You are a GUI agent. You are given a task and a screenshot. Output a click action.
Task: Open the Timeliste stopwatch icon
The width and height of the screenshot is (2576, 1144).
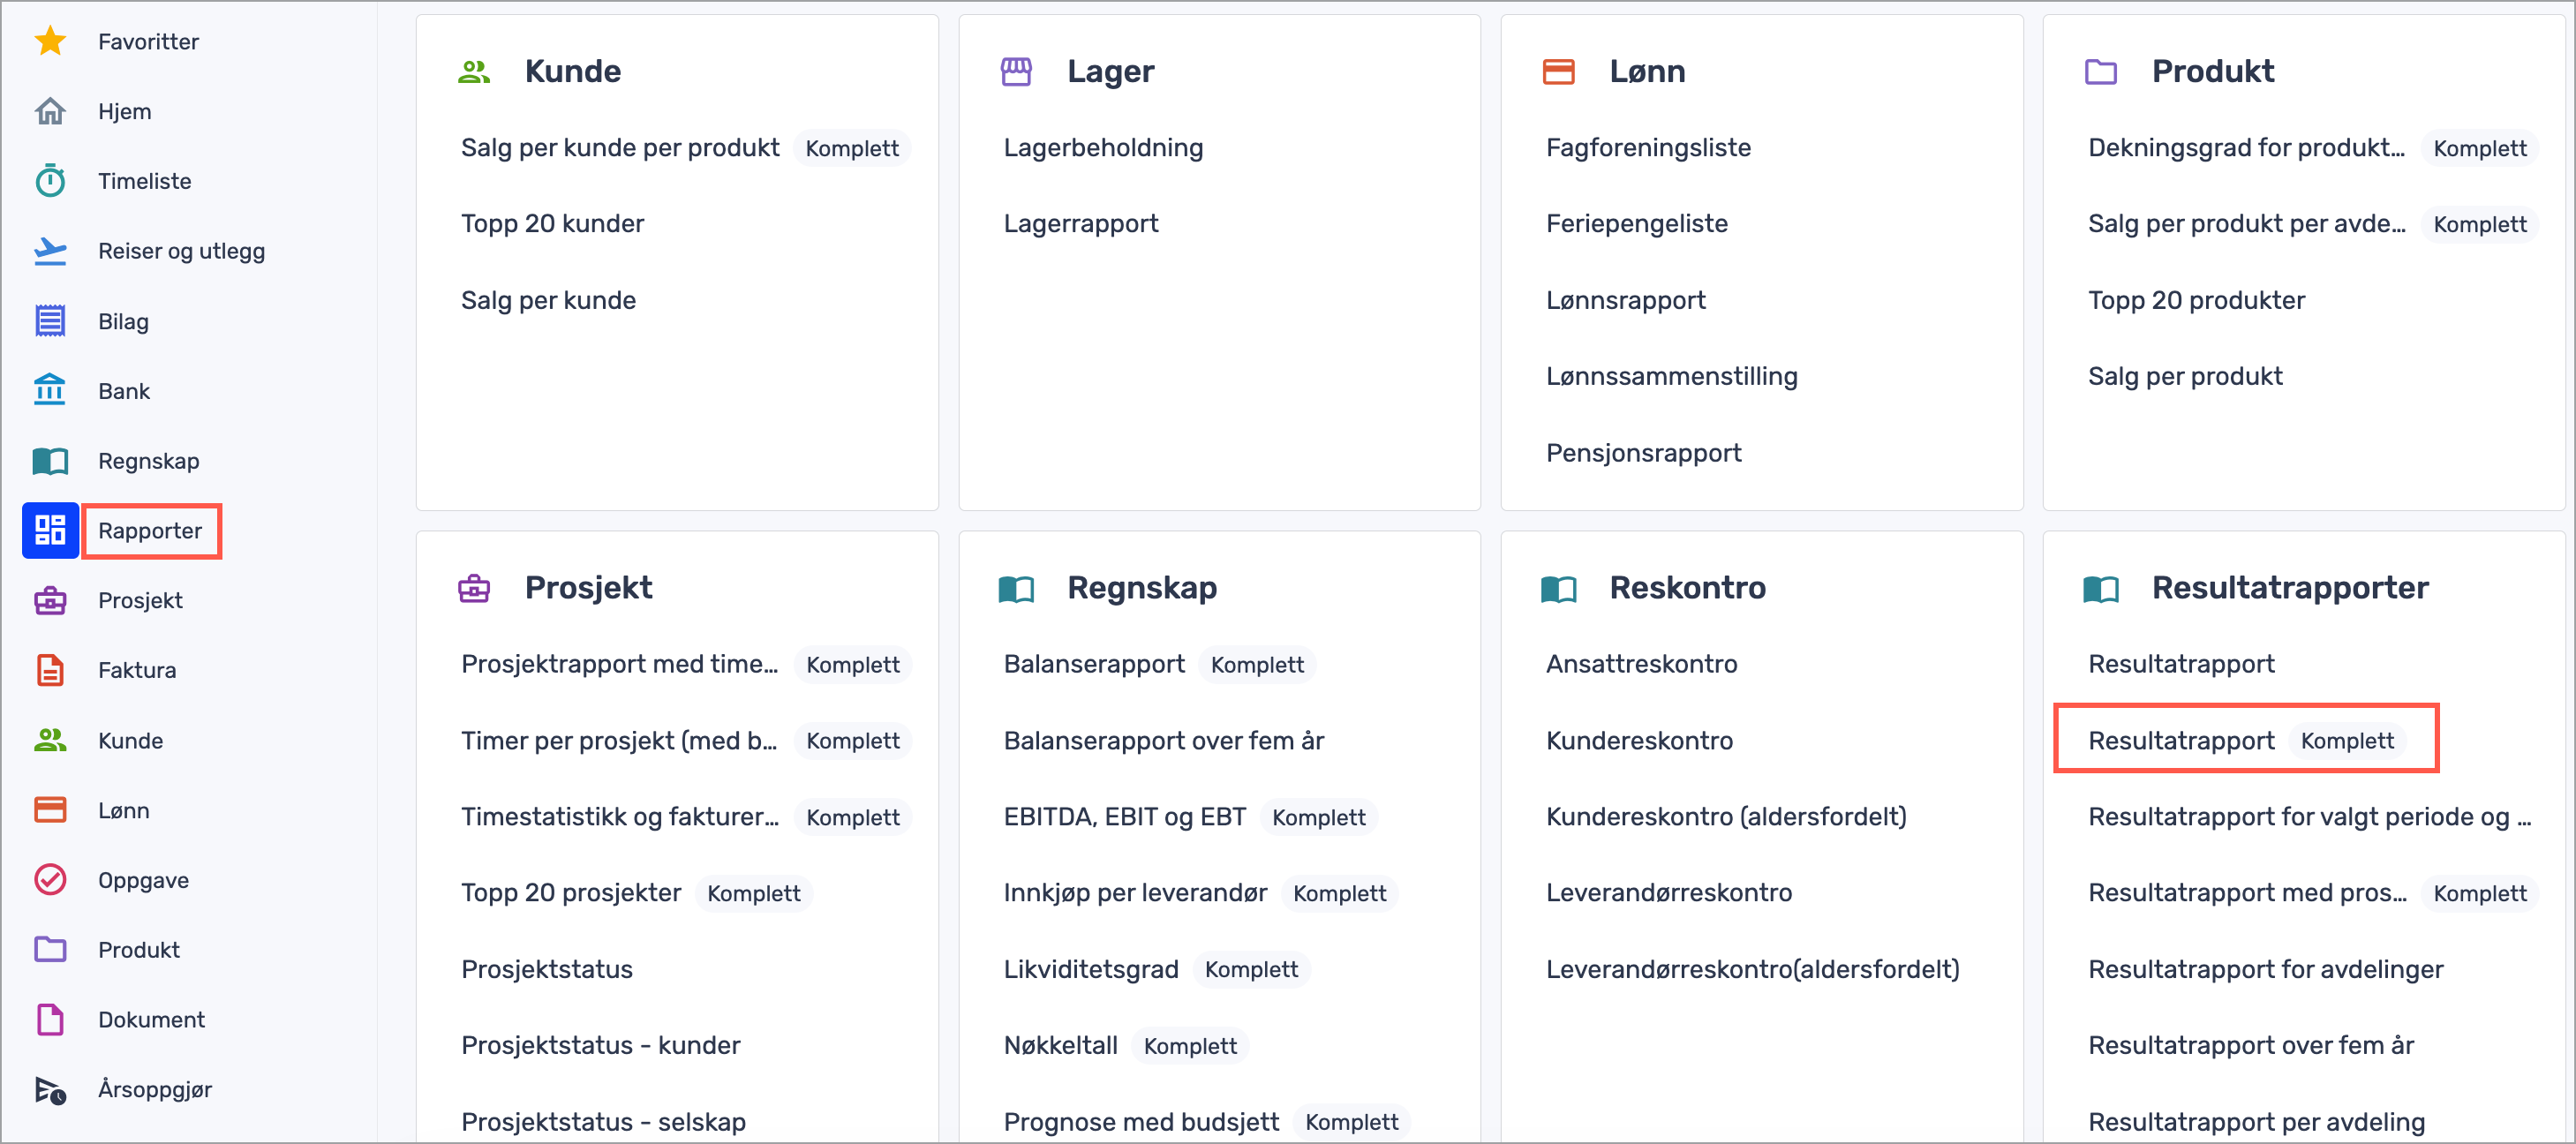pyautogui.click(x=50, y=181)
